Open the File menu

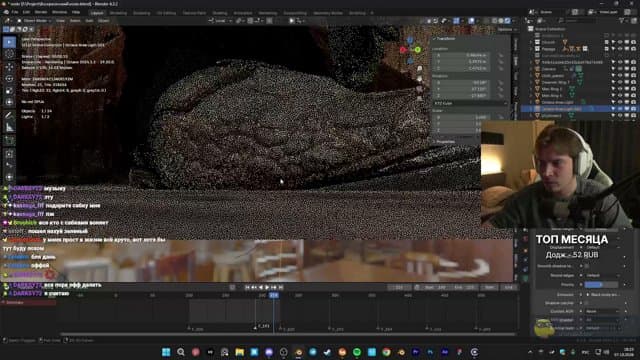pos(15,12)
